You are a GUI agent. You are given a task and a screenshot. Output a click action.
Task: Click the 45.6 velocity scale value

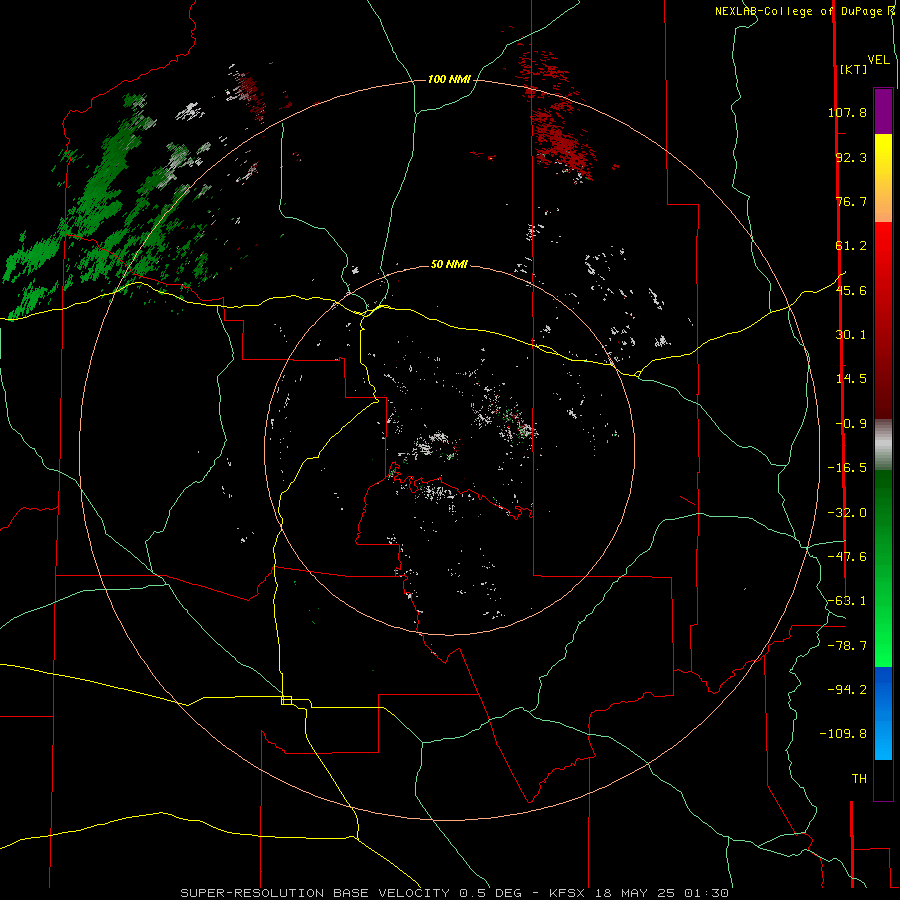[851, 290]
